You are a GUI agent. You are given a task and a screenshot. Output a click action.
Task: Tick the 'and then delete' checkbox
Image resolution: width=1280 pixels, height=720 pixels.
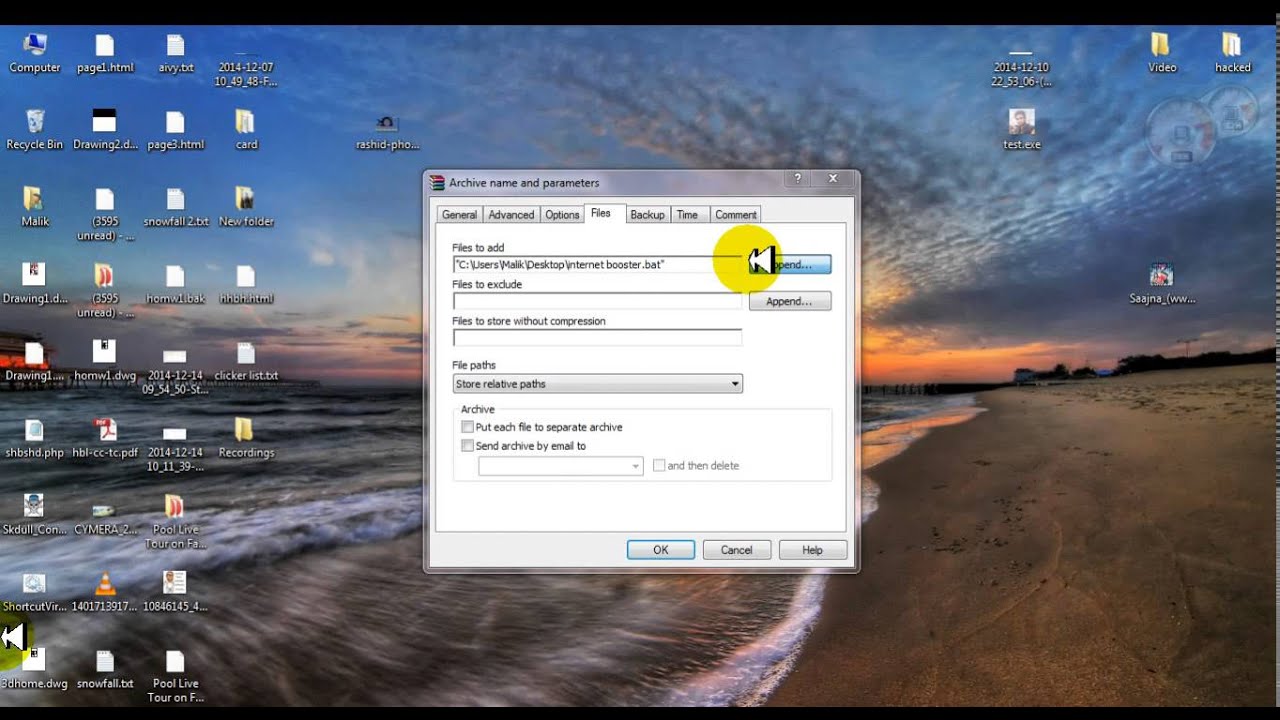point(659,466)
